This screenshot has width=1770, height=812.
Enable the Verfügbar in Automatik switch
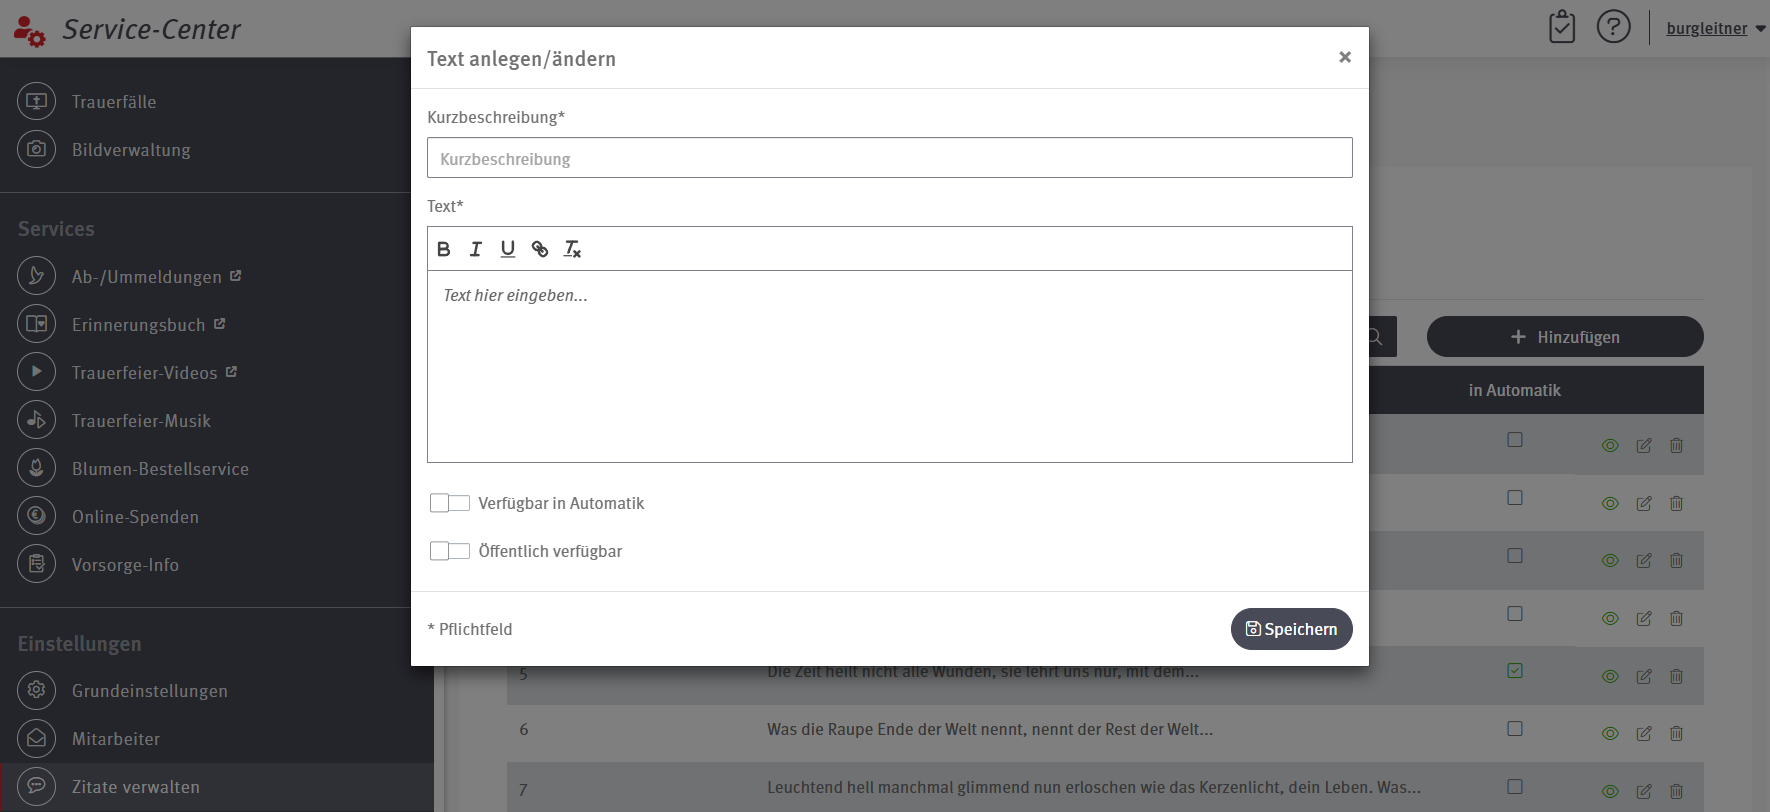[x=449, y=503]
